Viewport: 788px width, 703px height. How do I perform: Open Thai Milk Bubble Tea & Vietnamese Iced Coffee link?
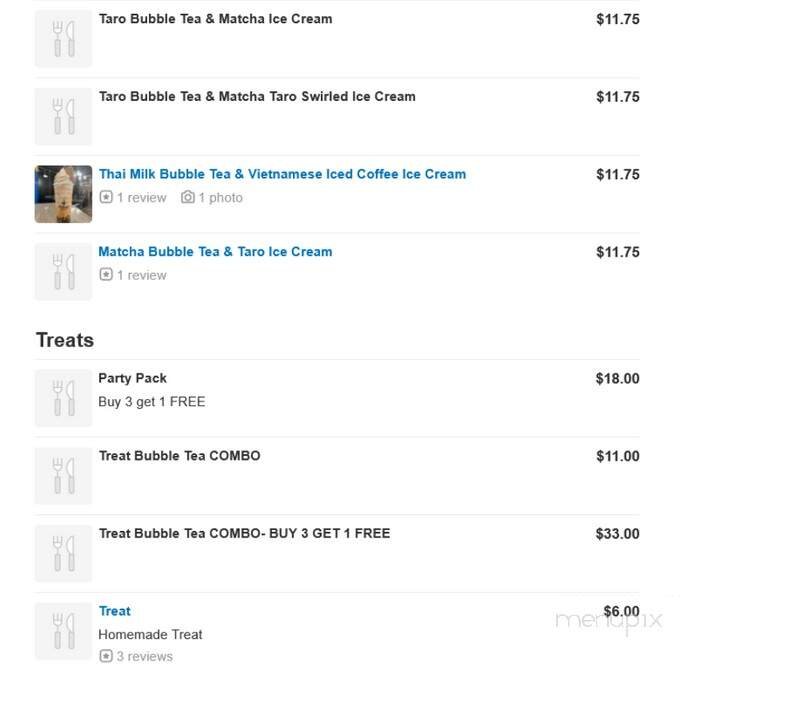click(x=282, y=174)
